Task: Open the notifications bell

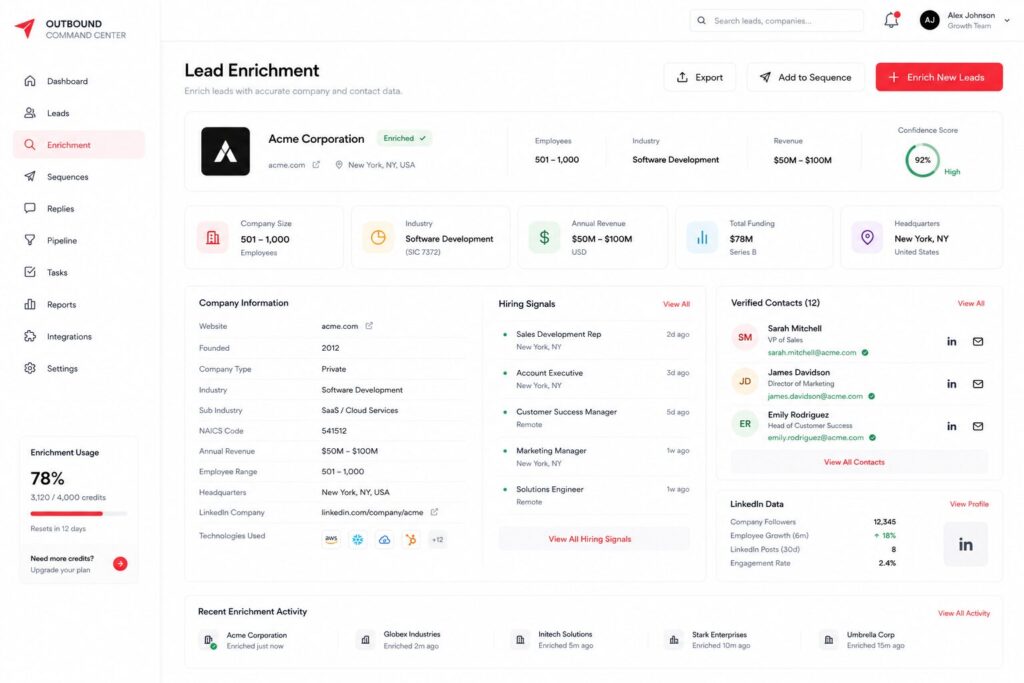Action: click(891, 20)
